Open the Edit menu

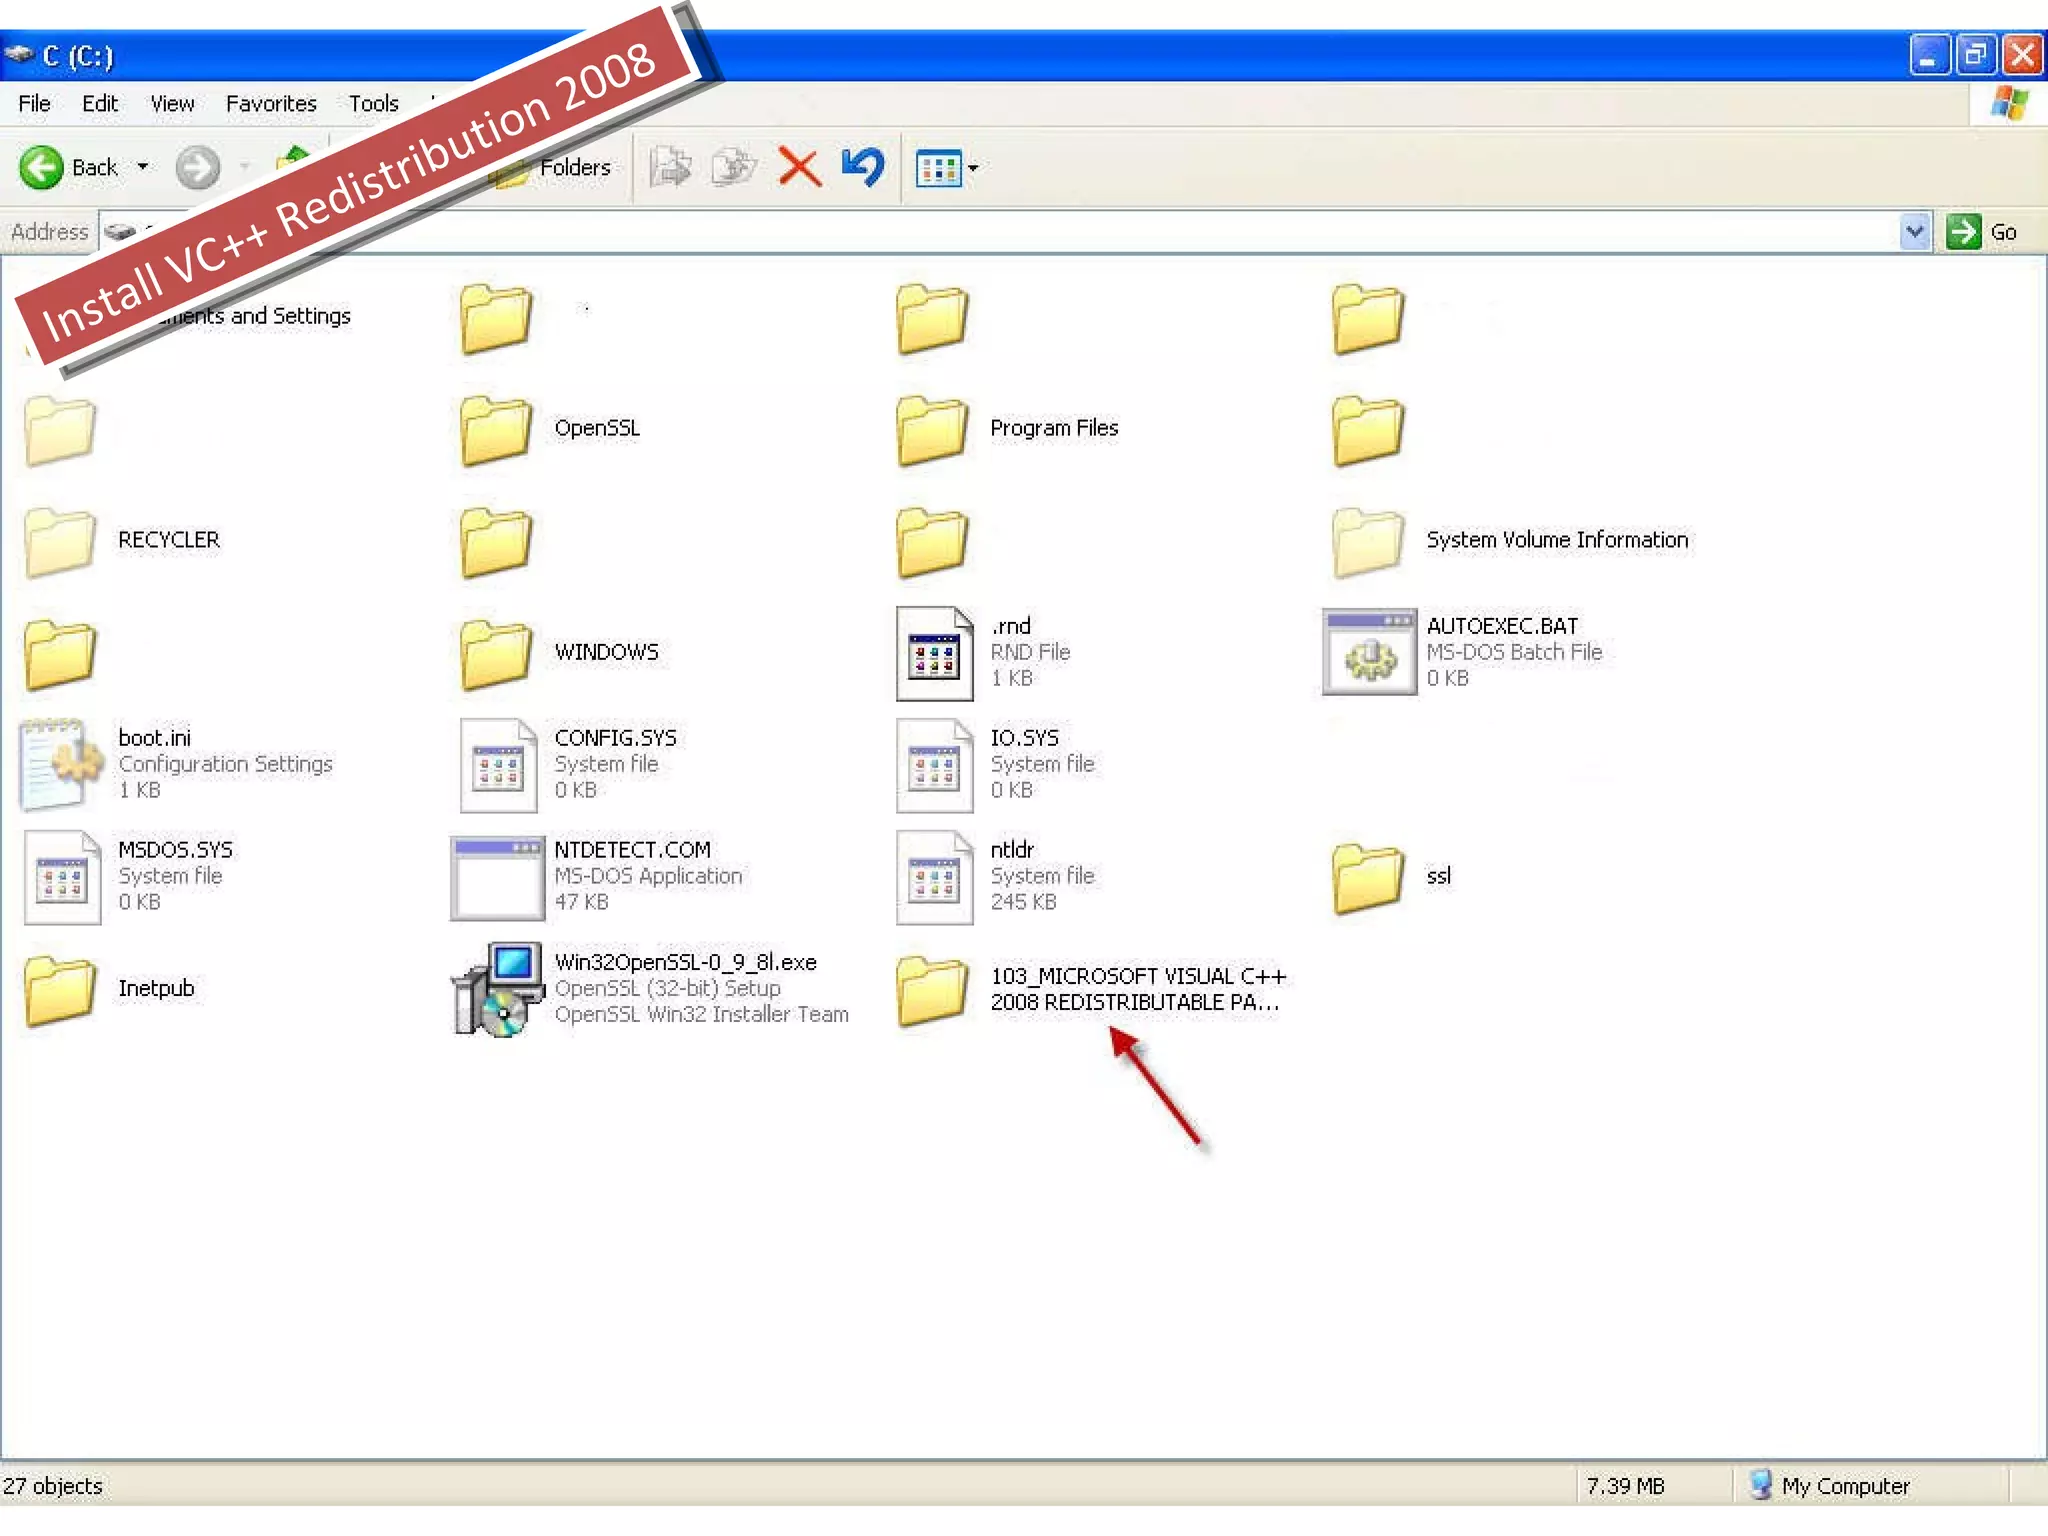(x=99, y=104)
